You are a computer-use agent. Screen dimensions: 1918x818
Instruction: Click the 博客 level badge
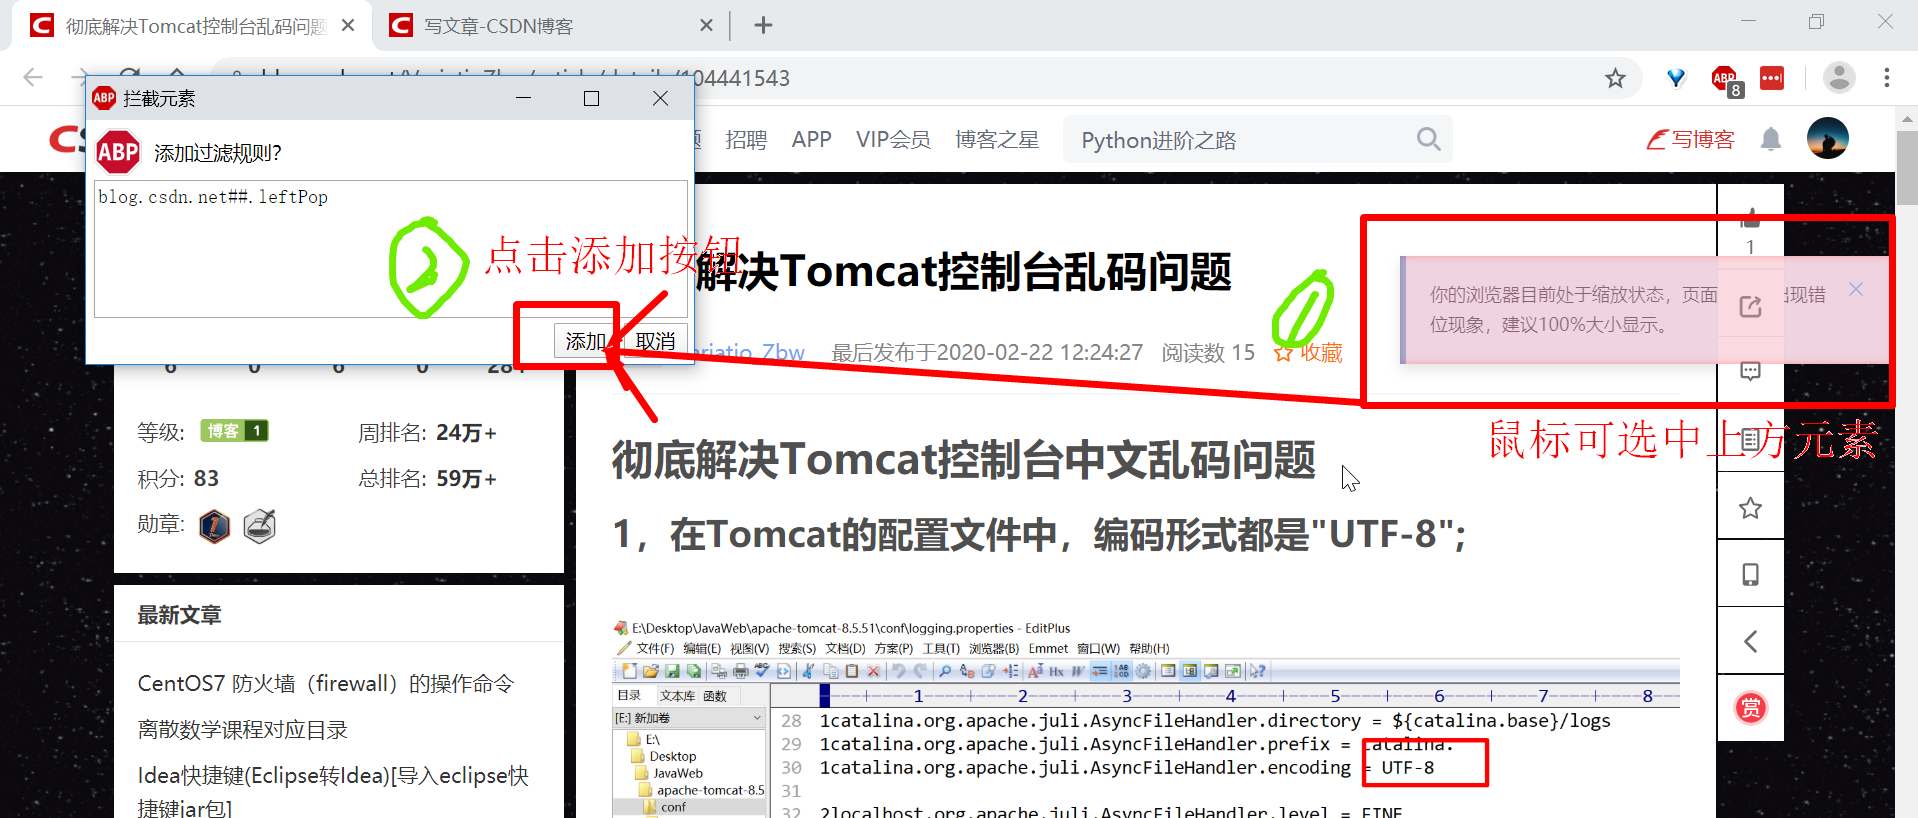pyautogui.click(x=234, y=431)
